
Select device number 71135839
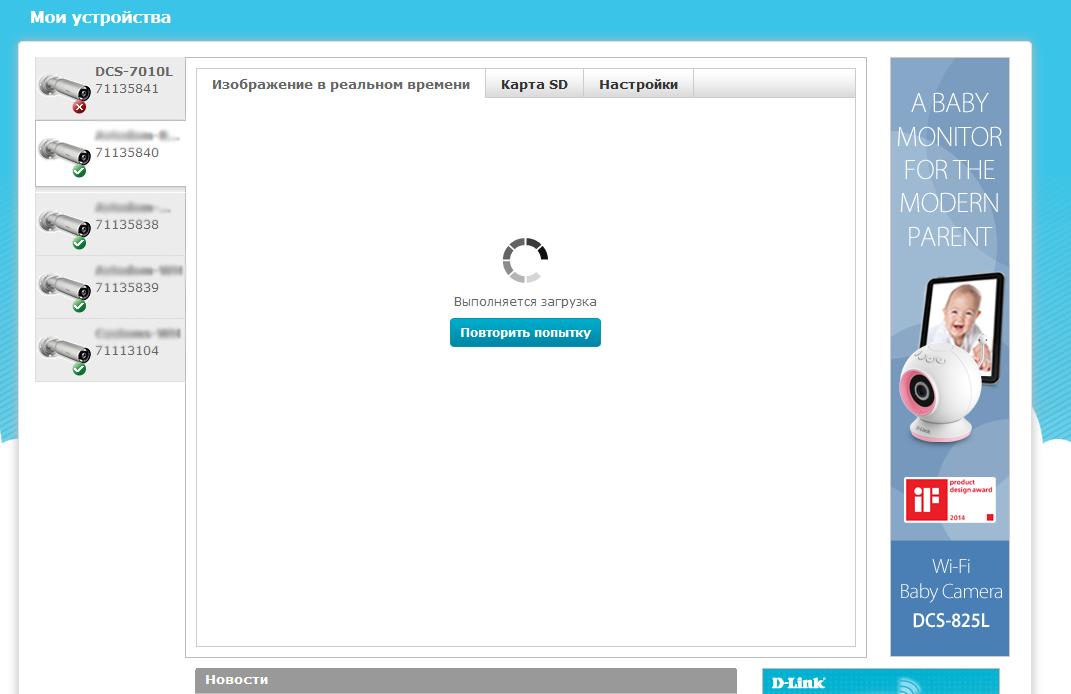[x=127, y=288]
